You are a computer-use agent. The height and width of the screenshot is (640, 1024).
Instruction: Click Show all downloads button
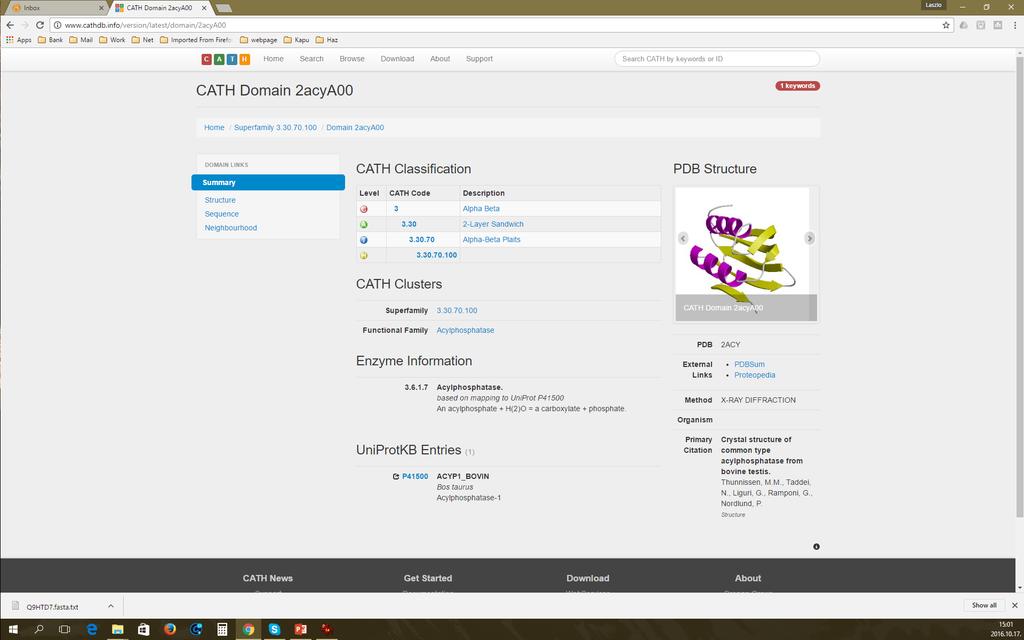pos(984,605)
